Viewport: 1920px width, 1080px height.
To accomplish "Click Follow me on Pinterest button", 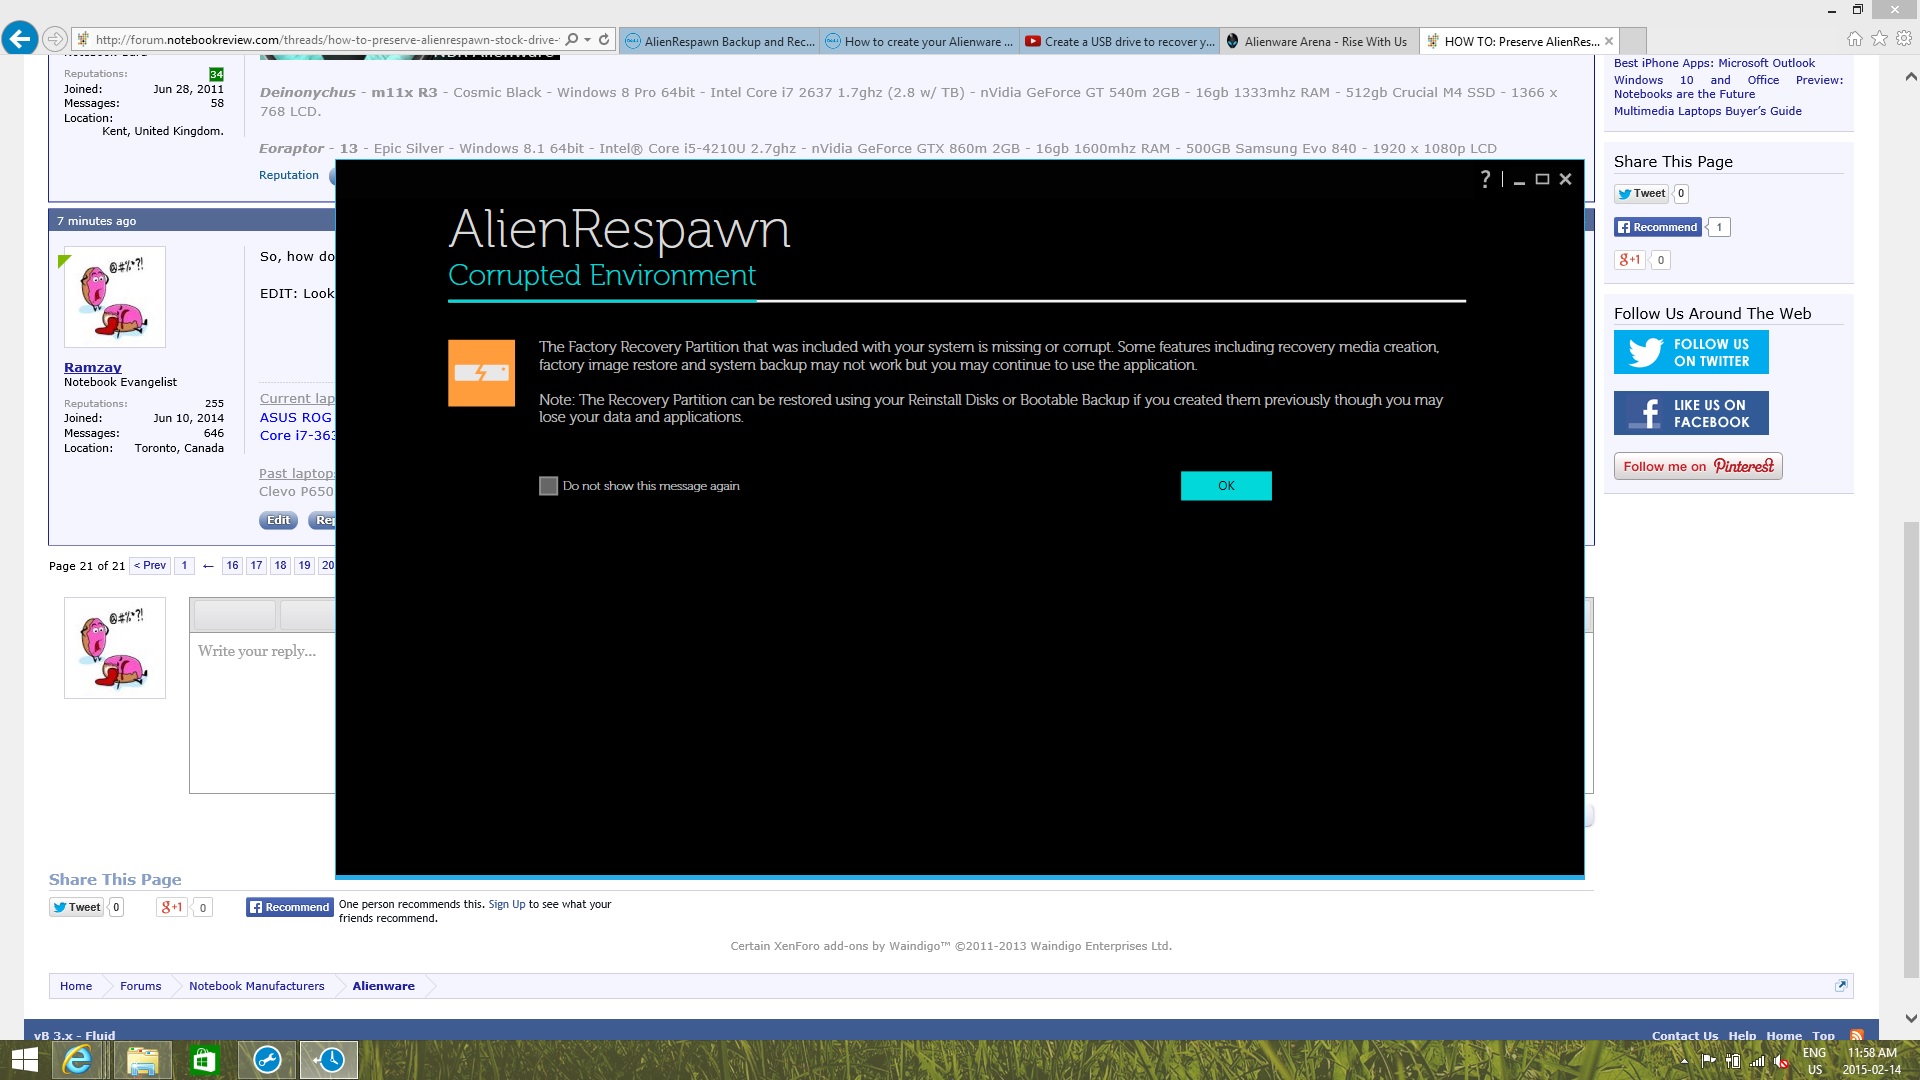I will pos(1698,466).
